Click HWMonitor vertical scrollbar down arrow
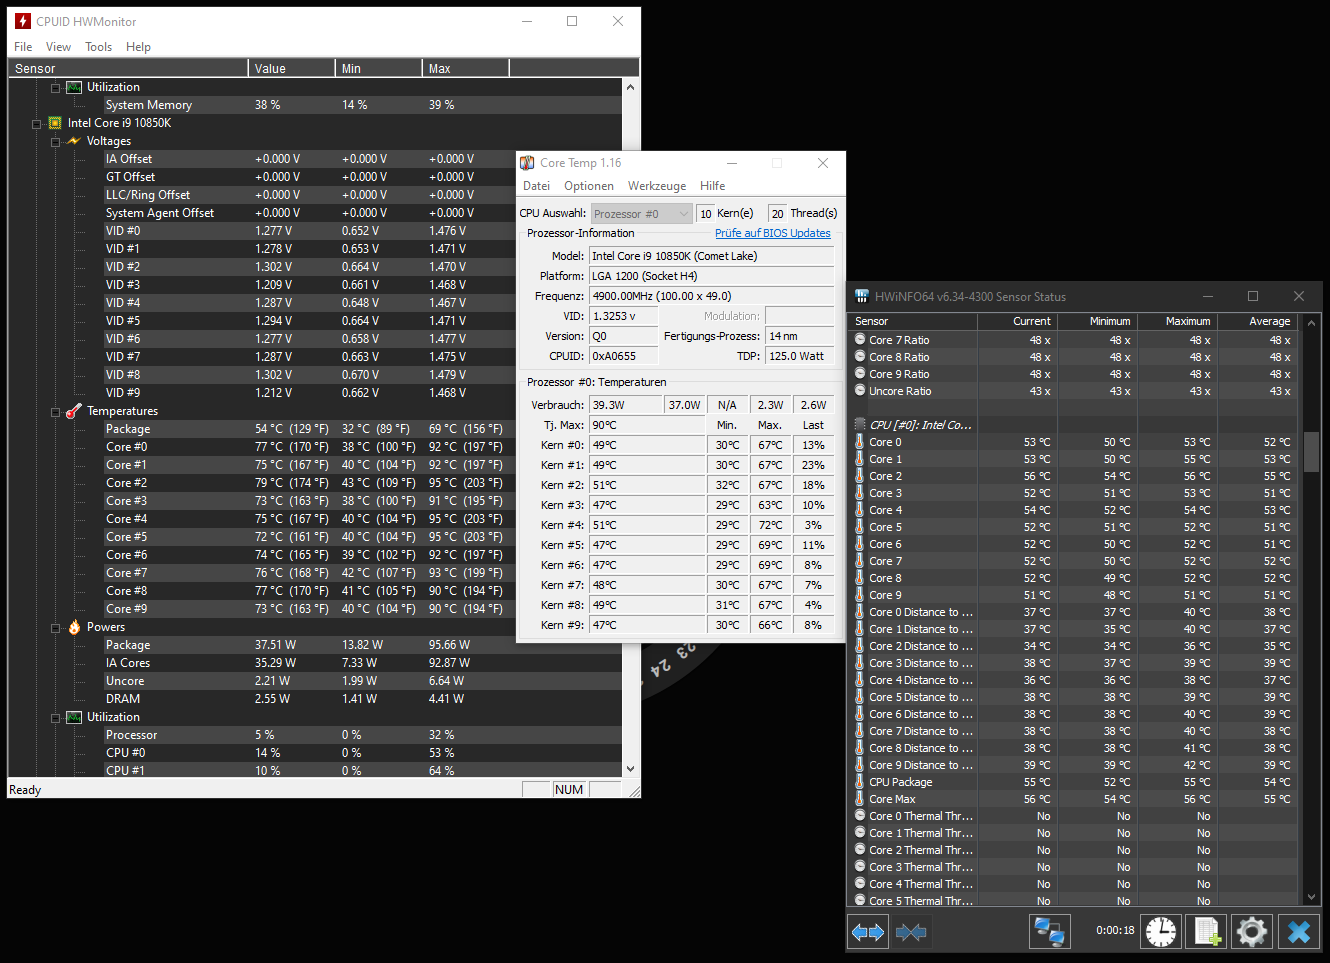This screenshot has width=1330, height=963. (630, 768)
